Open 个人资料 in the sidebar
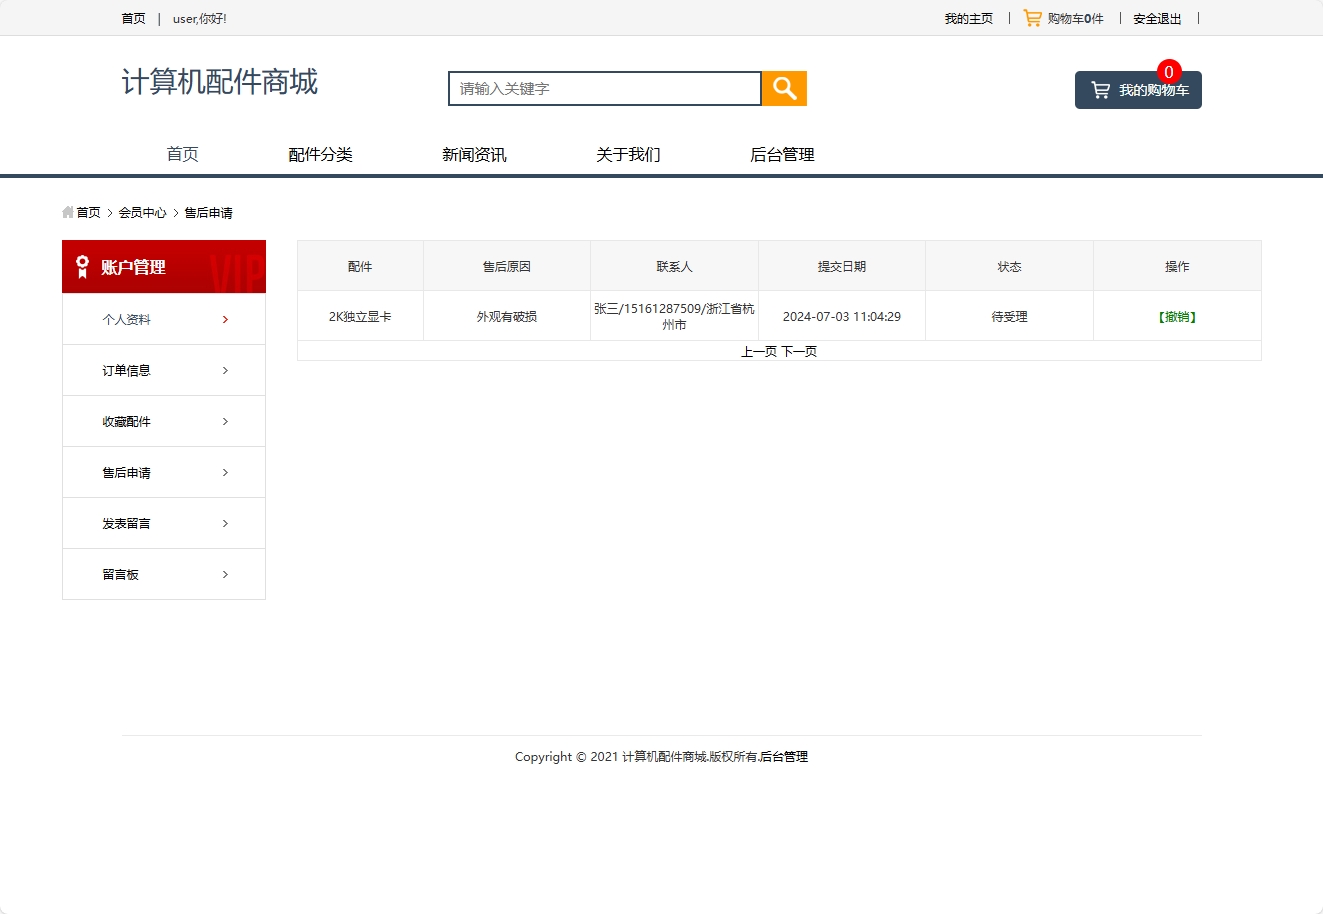This screenshot has width=1323, height=914. point(127,318)
